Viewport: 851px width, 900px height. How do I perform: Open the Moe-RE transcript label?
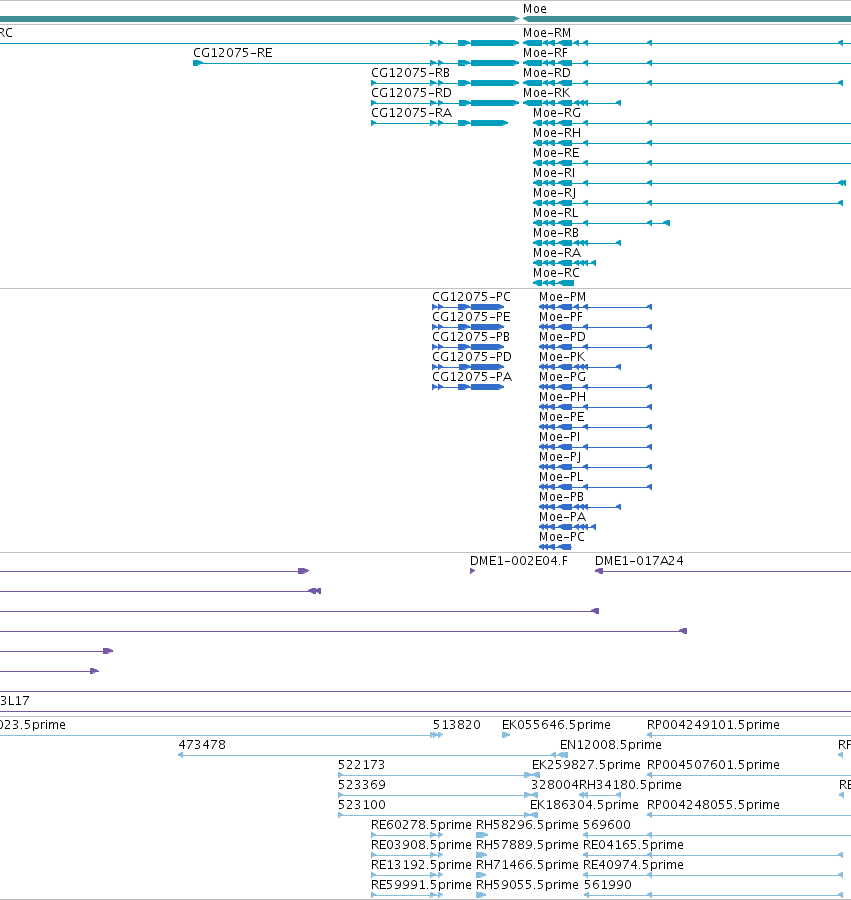[x=556, y=153]
